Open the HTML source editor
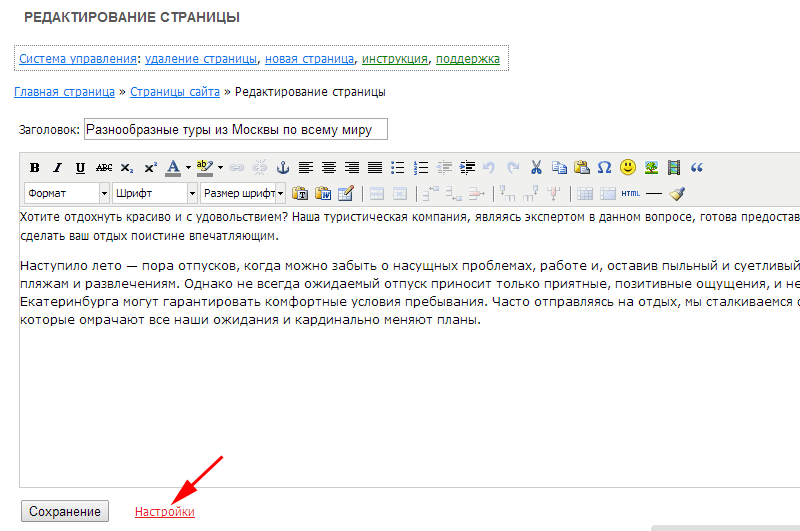The height and width of the screenshot is (531, 800). pyautogui.click(x=630, y=193)
